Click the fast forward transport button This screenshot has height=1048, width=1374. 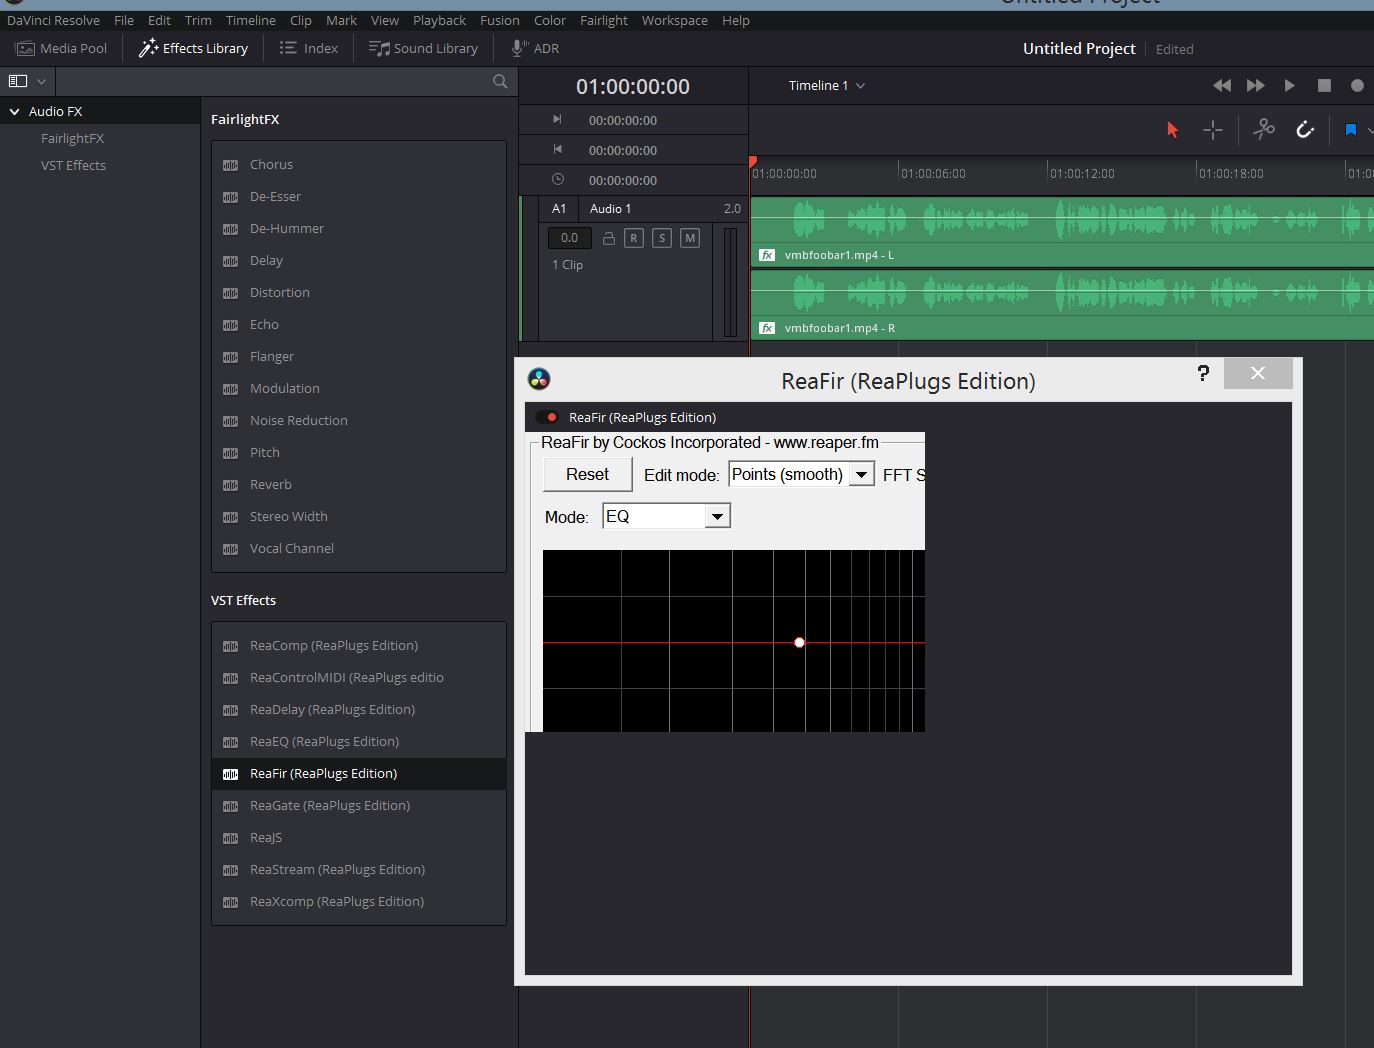[x=1256, y=86]
